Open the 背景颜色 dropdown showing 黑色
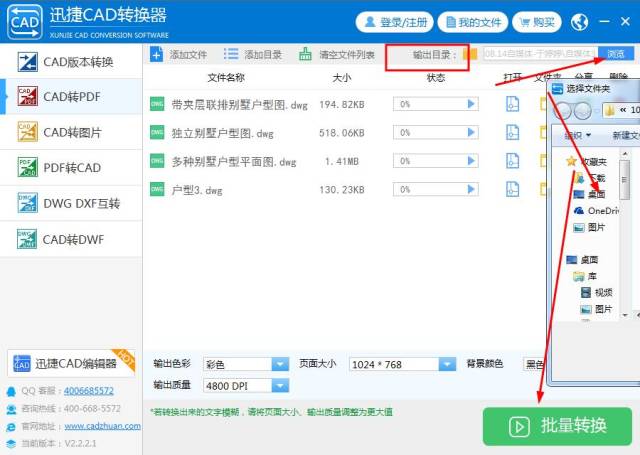The height and width of the screenshot is (455, 640). tap(534, 364)
